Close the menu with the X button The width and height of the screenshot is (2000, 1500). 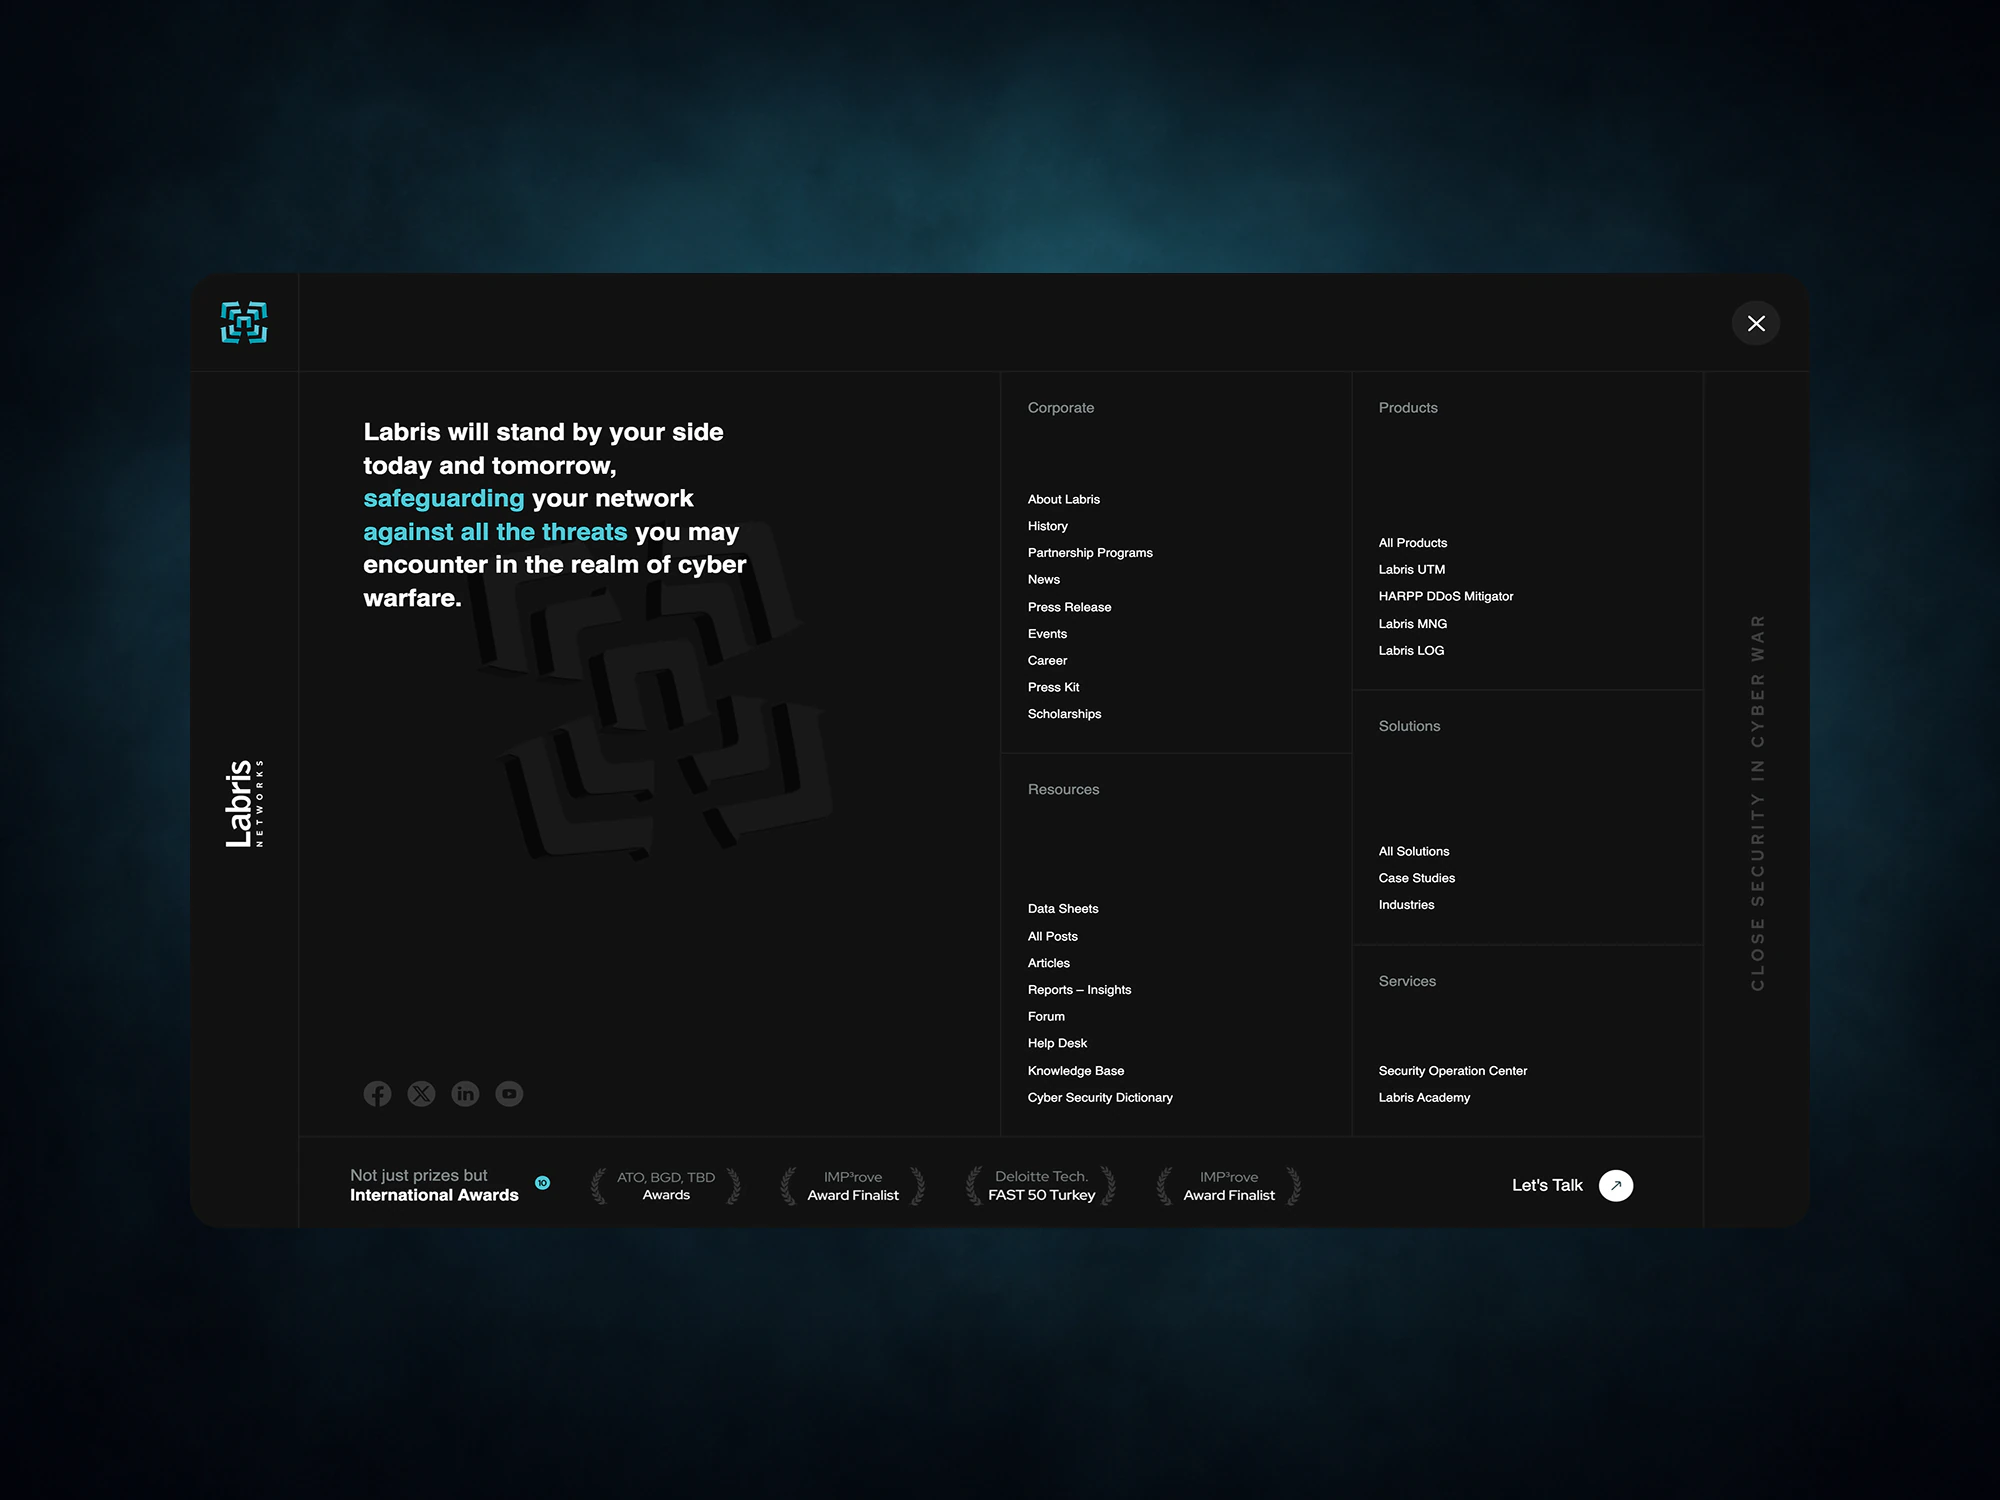tap(1756, 323)
